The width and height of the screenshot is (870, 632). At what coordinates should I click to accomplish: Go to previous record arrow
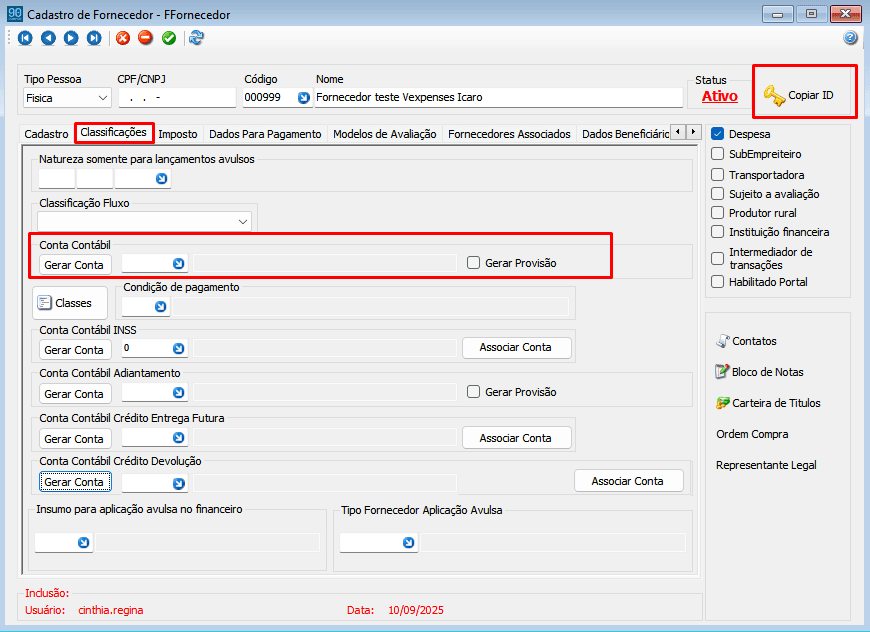click(x=48, y=38)
